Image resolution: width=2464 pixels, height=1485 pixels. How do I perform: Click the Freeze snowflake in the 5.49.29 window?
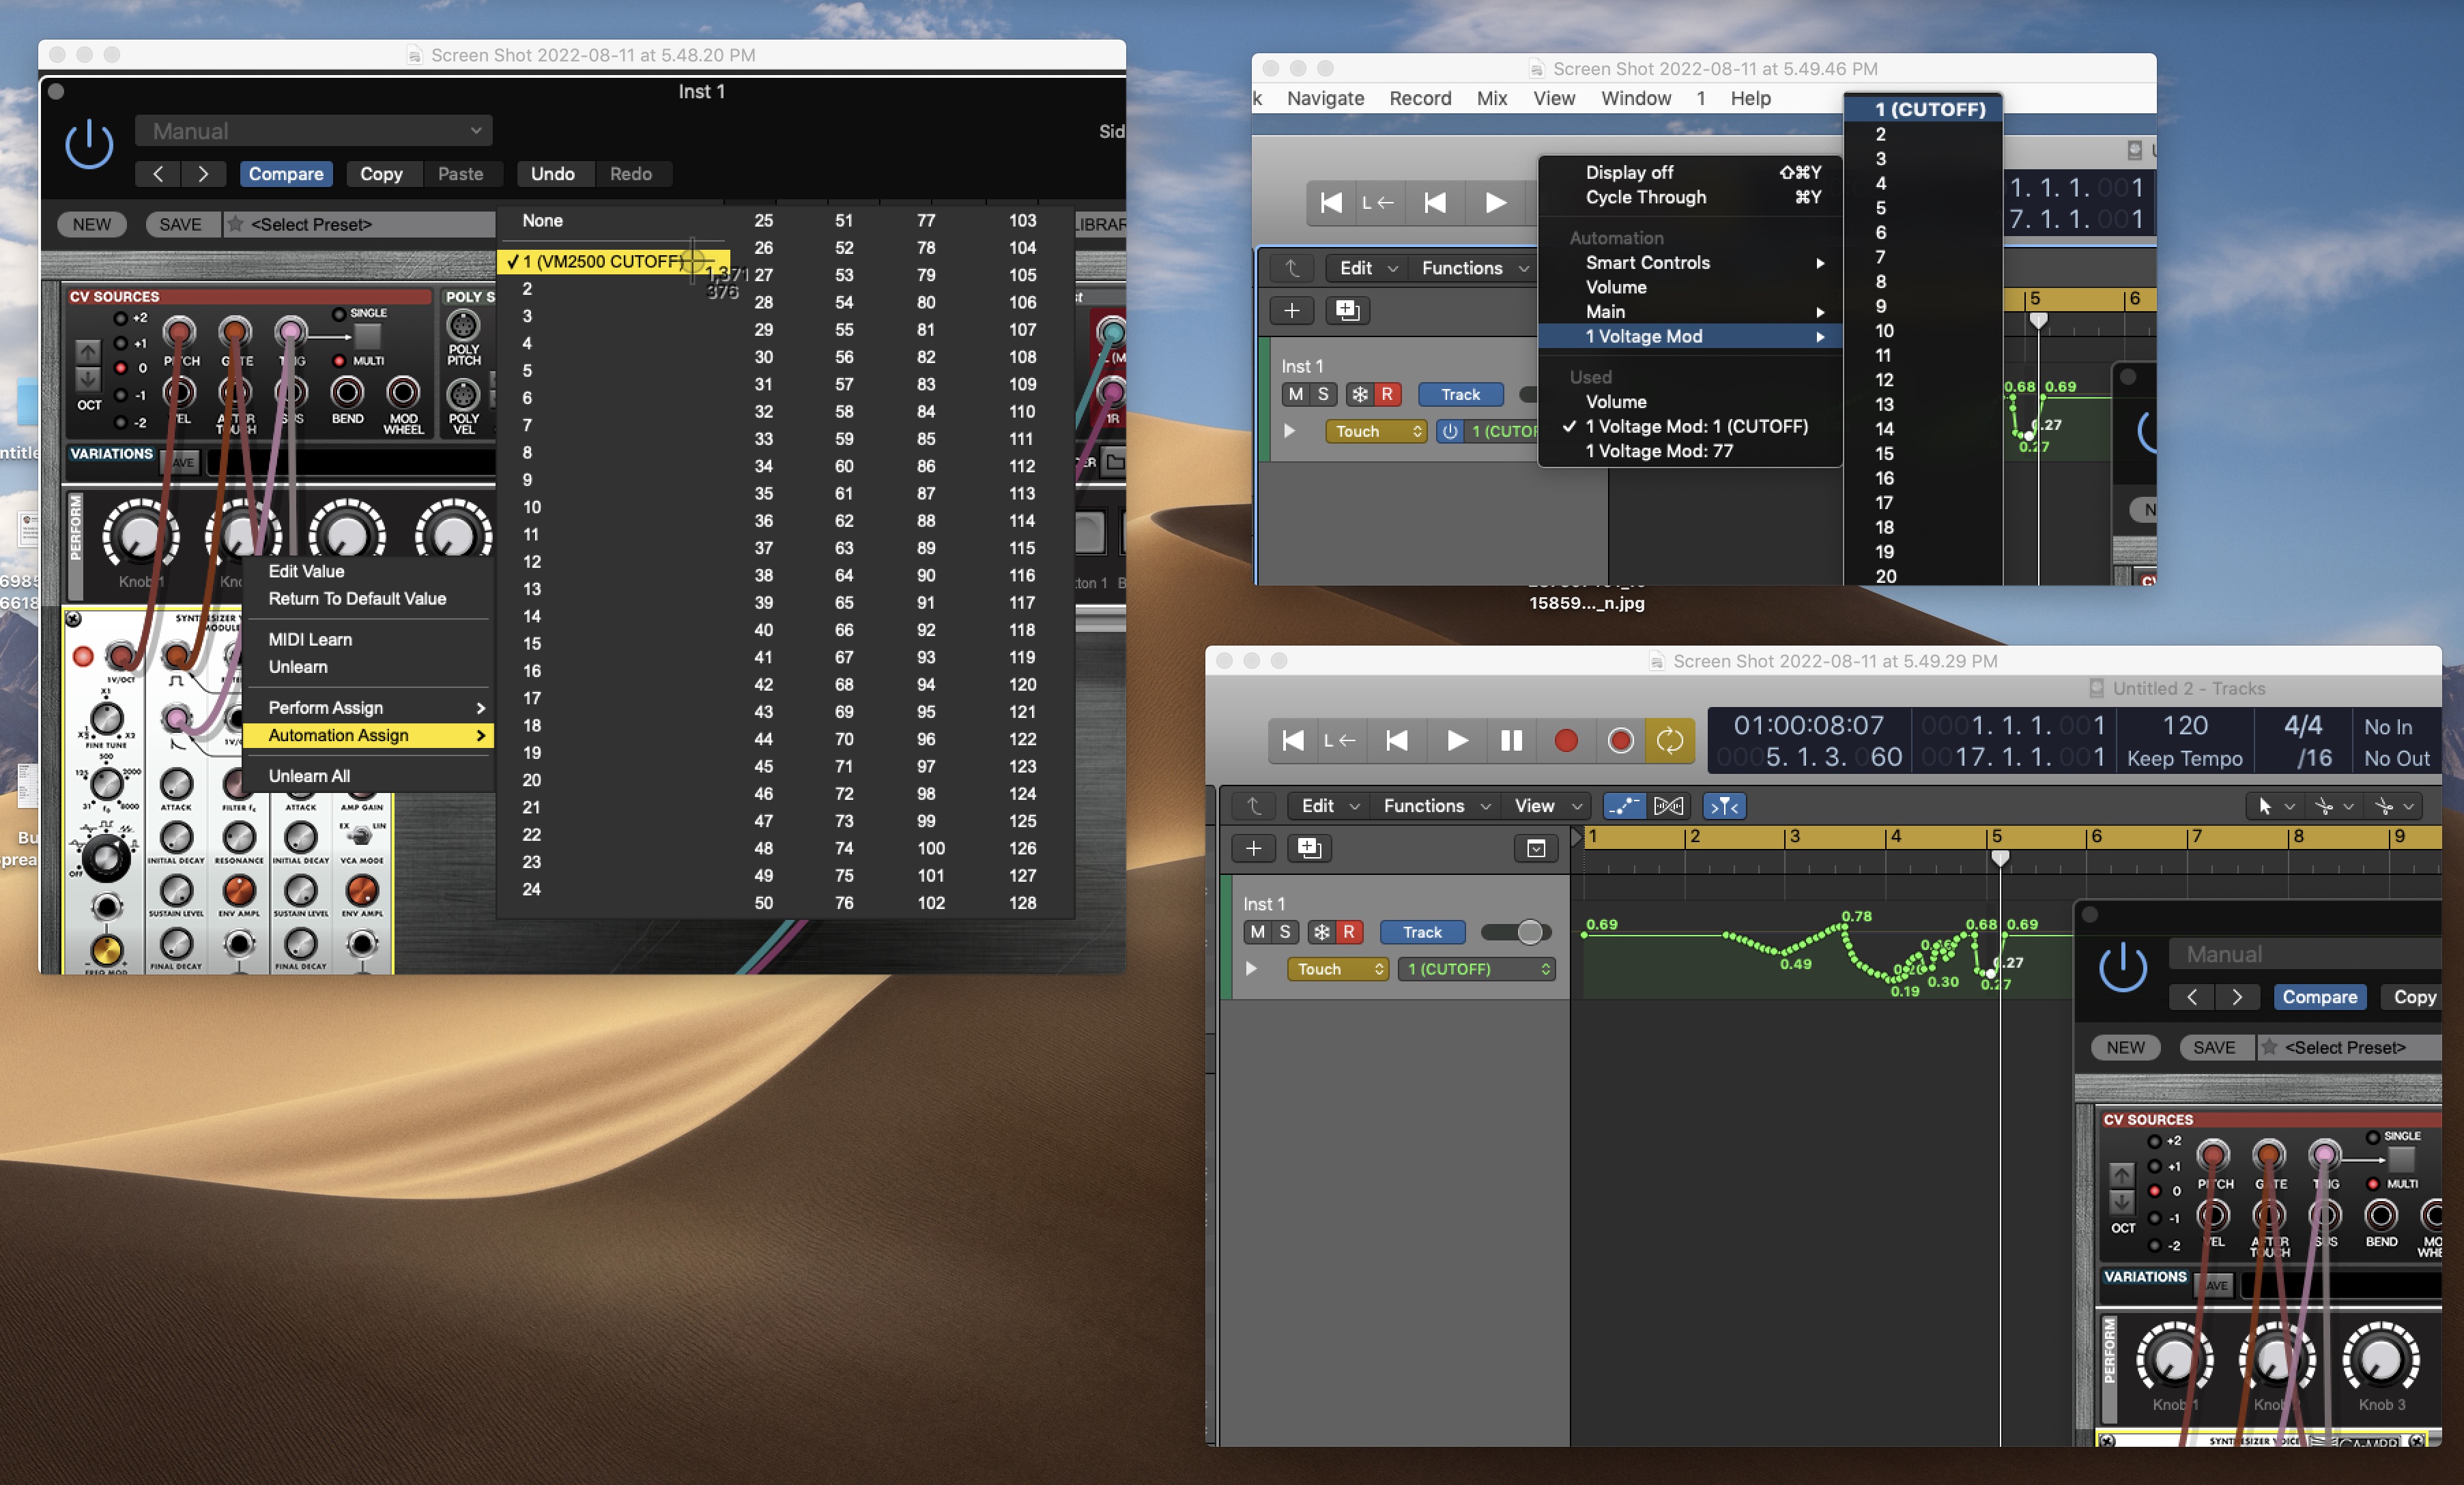[1322, 932]
